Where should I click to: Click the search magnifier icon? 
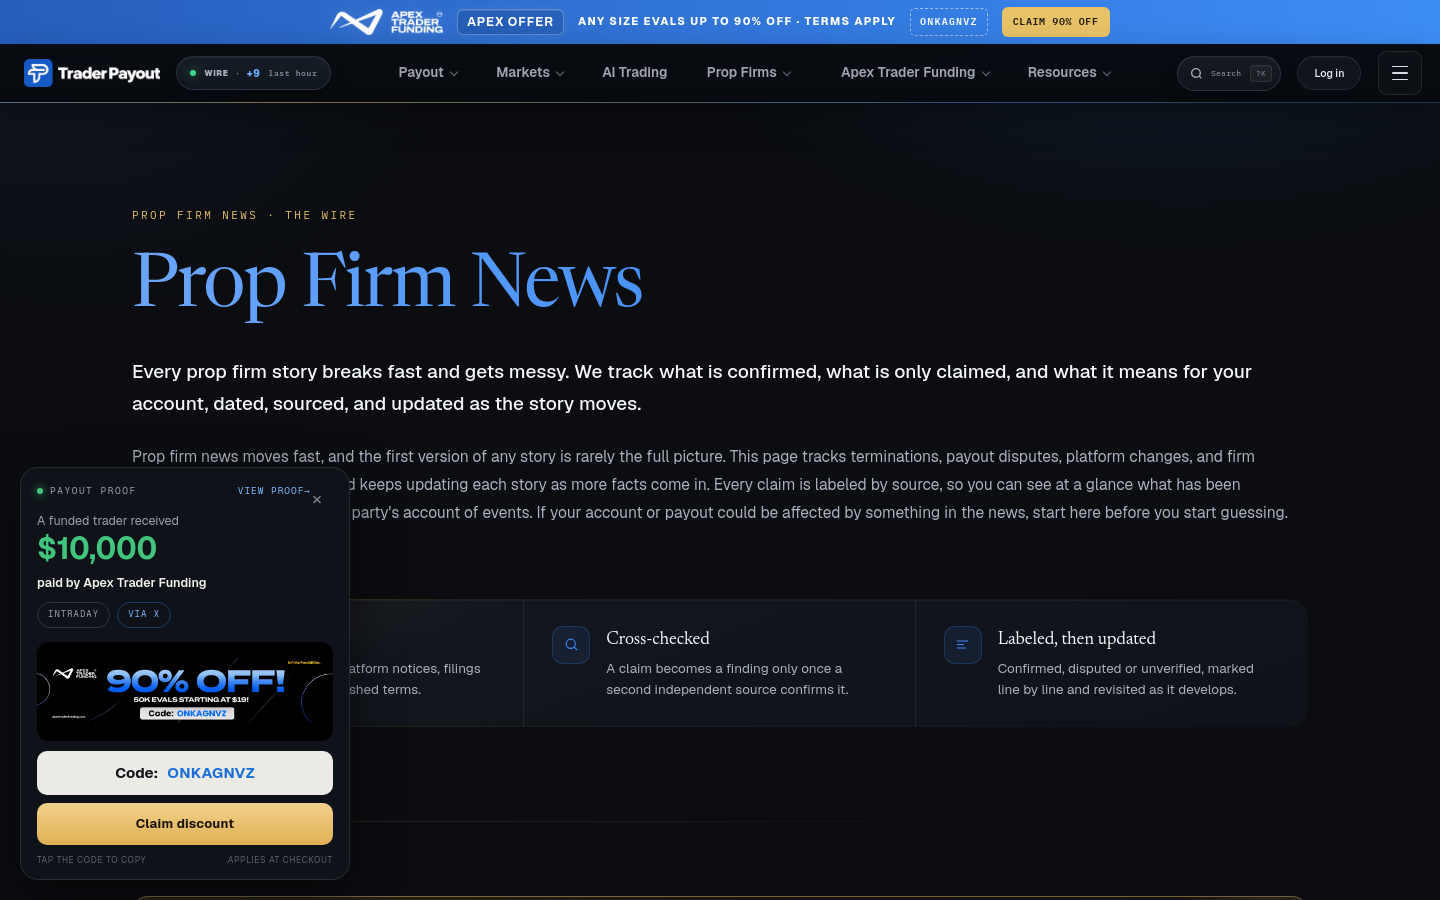point(1196,73)
